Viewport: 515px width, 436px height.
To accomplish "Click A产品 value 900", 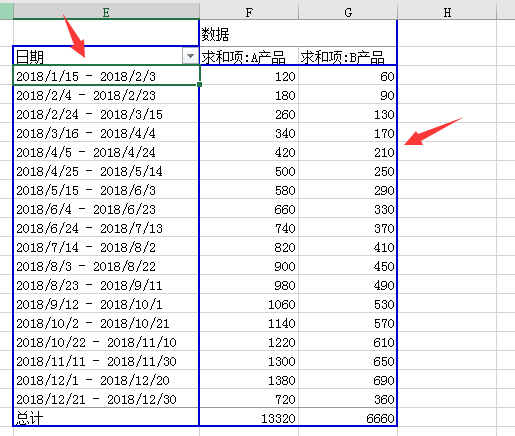I will pyautogui.click(x=249, y=265).
